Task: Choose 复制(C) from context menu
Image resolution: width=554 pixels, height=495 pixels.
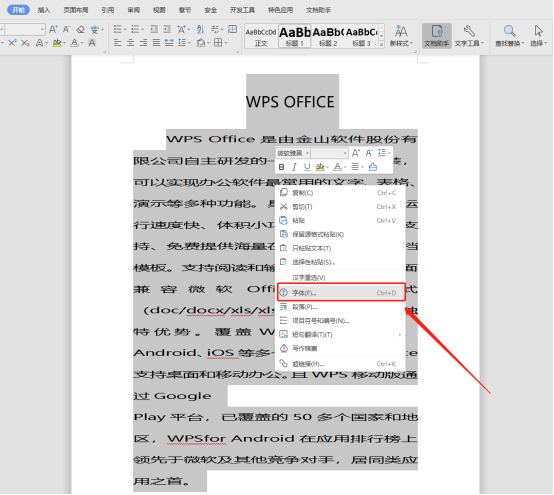Action: tap(340, 193)
